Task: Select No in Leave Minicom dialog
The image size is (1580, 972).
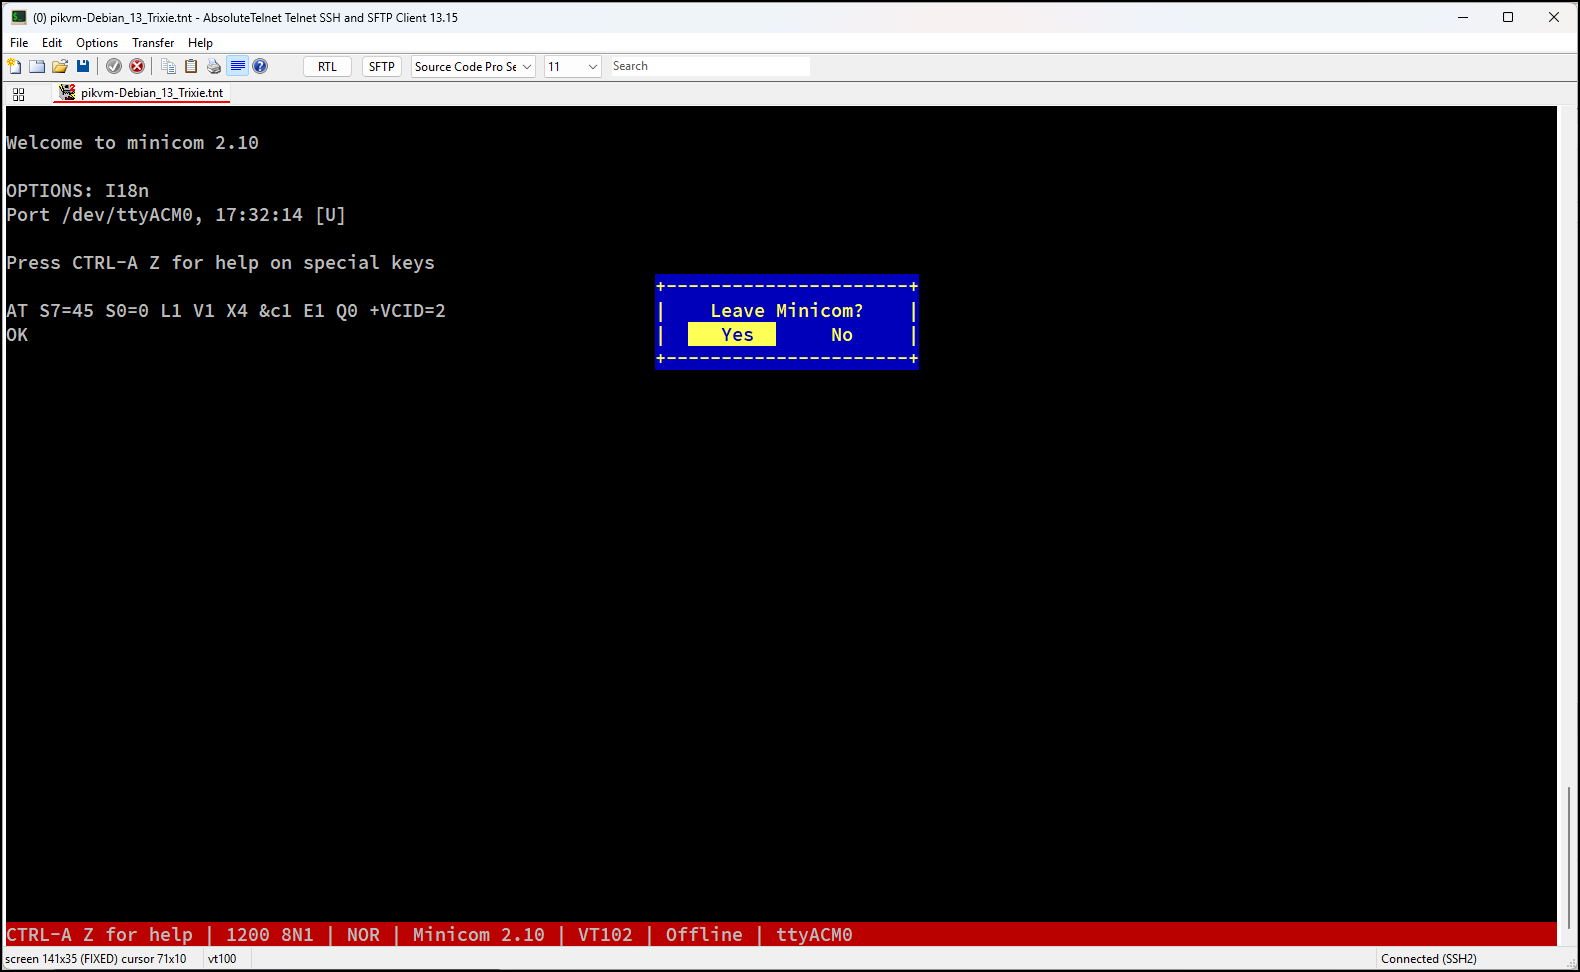Action: (x=841, y=335)
